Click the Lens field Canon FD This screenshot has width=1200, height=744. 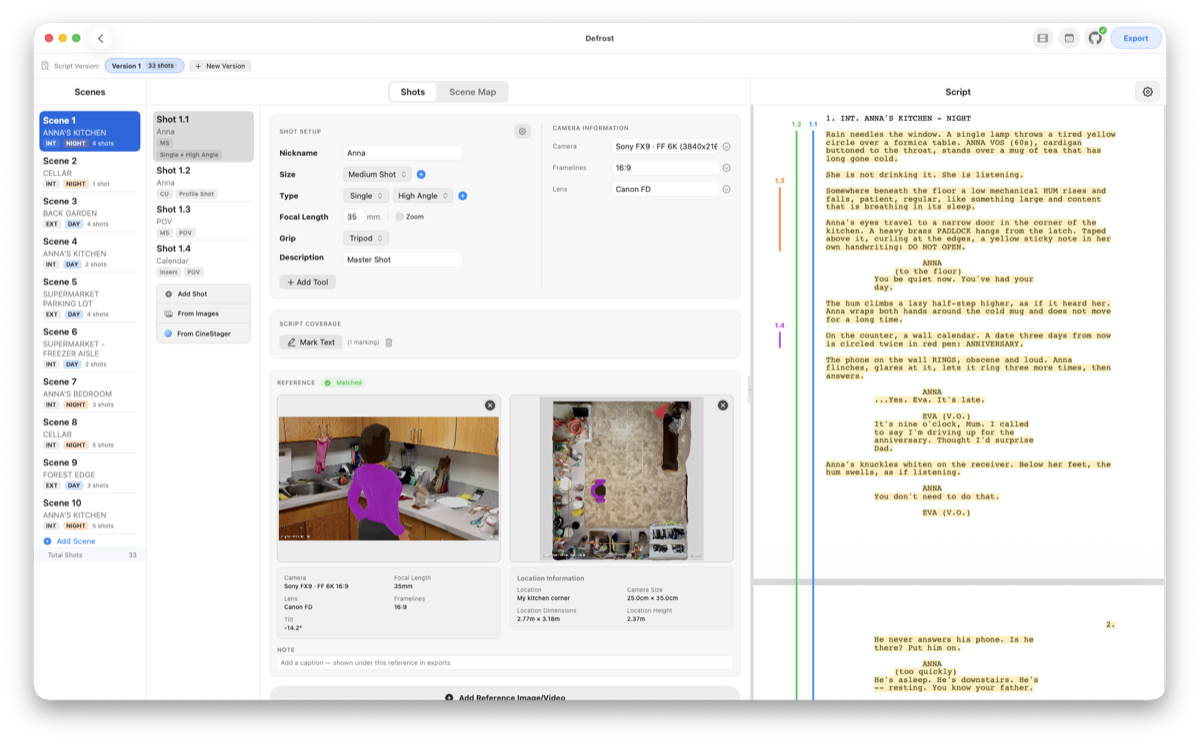664,189
